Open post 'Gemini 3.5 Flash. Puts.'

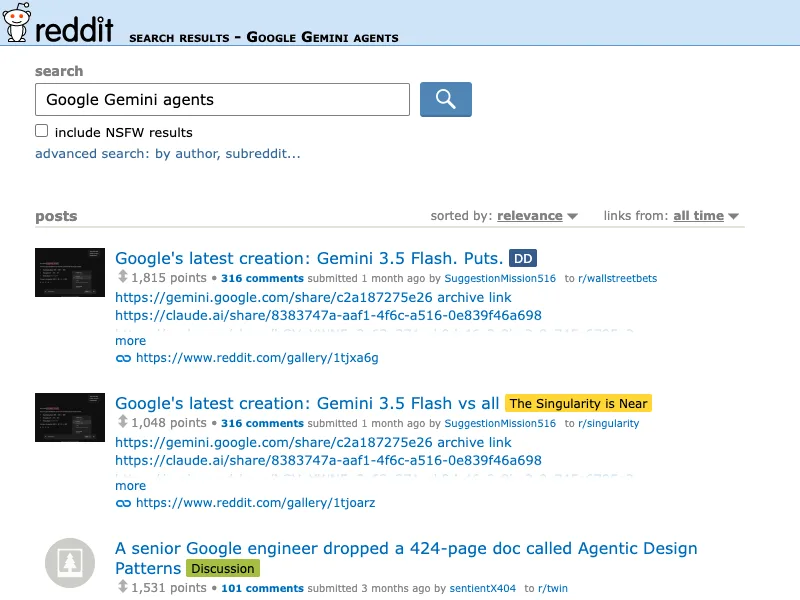coord(309,258)
